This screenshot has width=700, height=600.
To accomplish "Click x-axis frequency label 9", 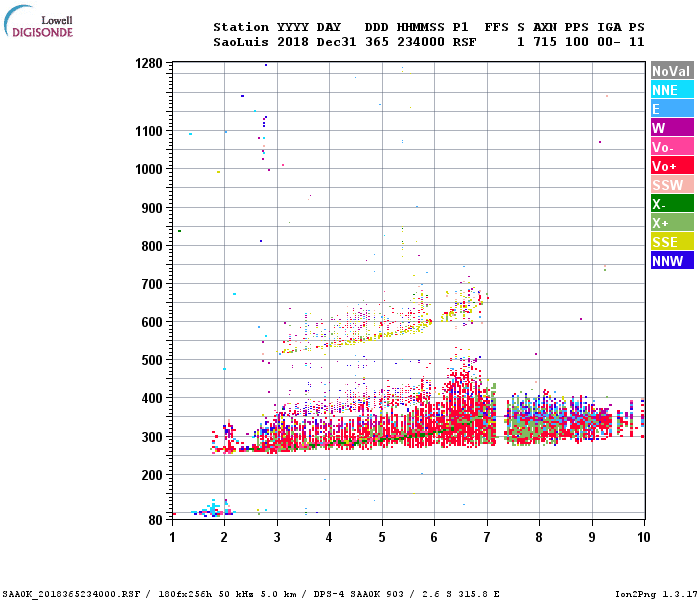I will (592, 537).
